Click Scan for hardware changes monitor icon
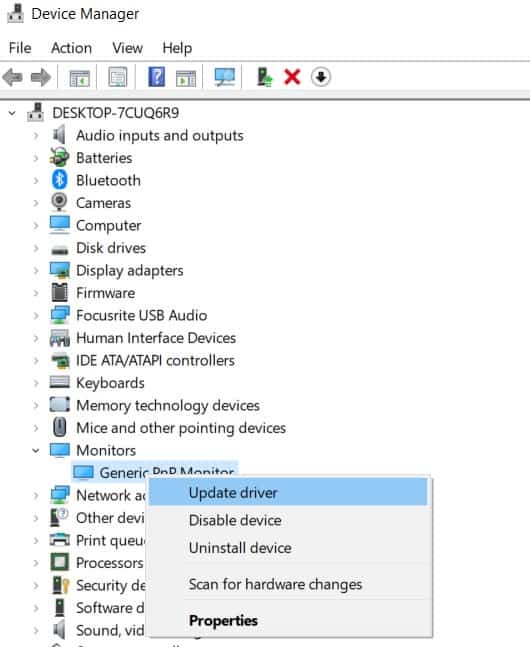Screen dimensions: 530x647 pos(225,77)
